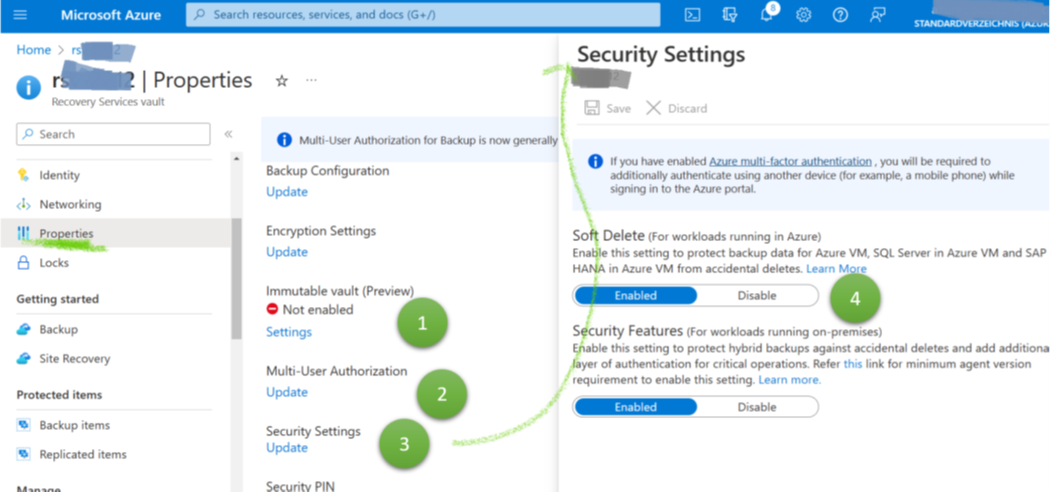The height and width of the screenshot is (493, 1050).
Task: Open Learn More link for Soft Delete
Action: pos(836,269)
